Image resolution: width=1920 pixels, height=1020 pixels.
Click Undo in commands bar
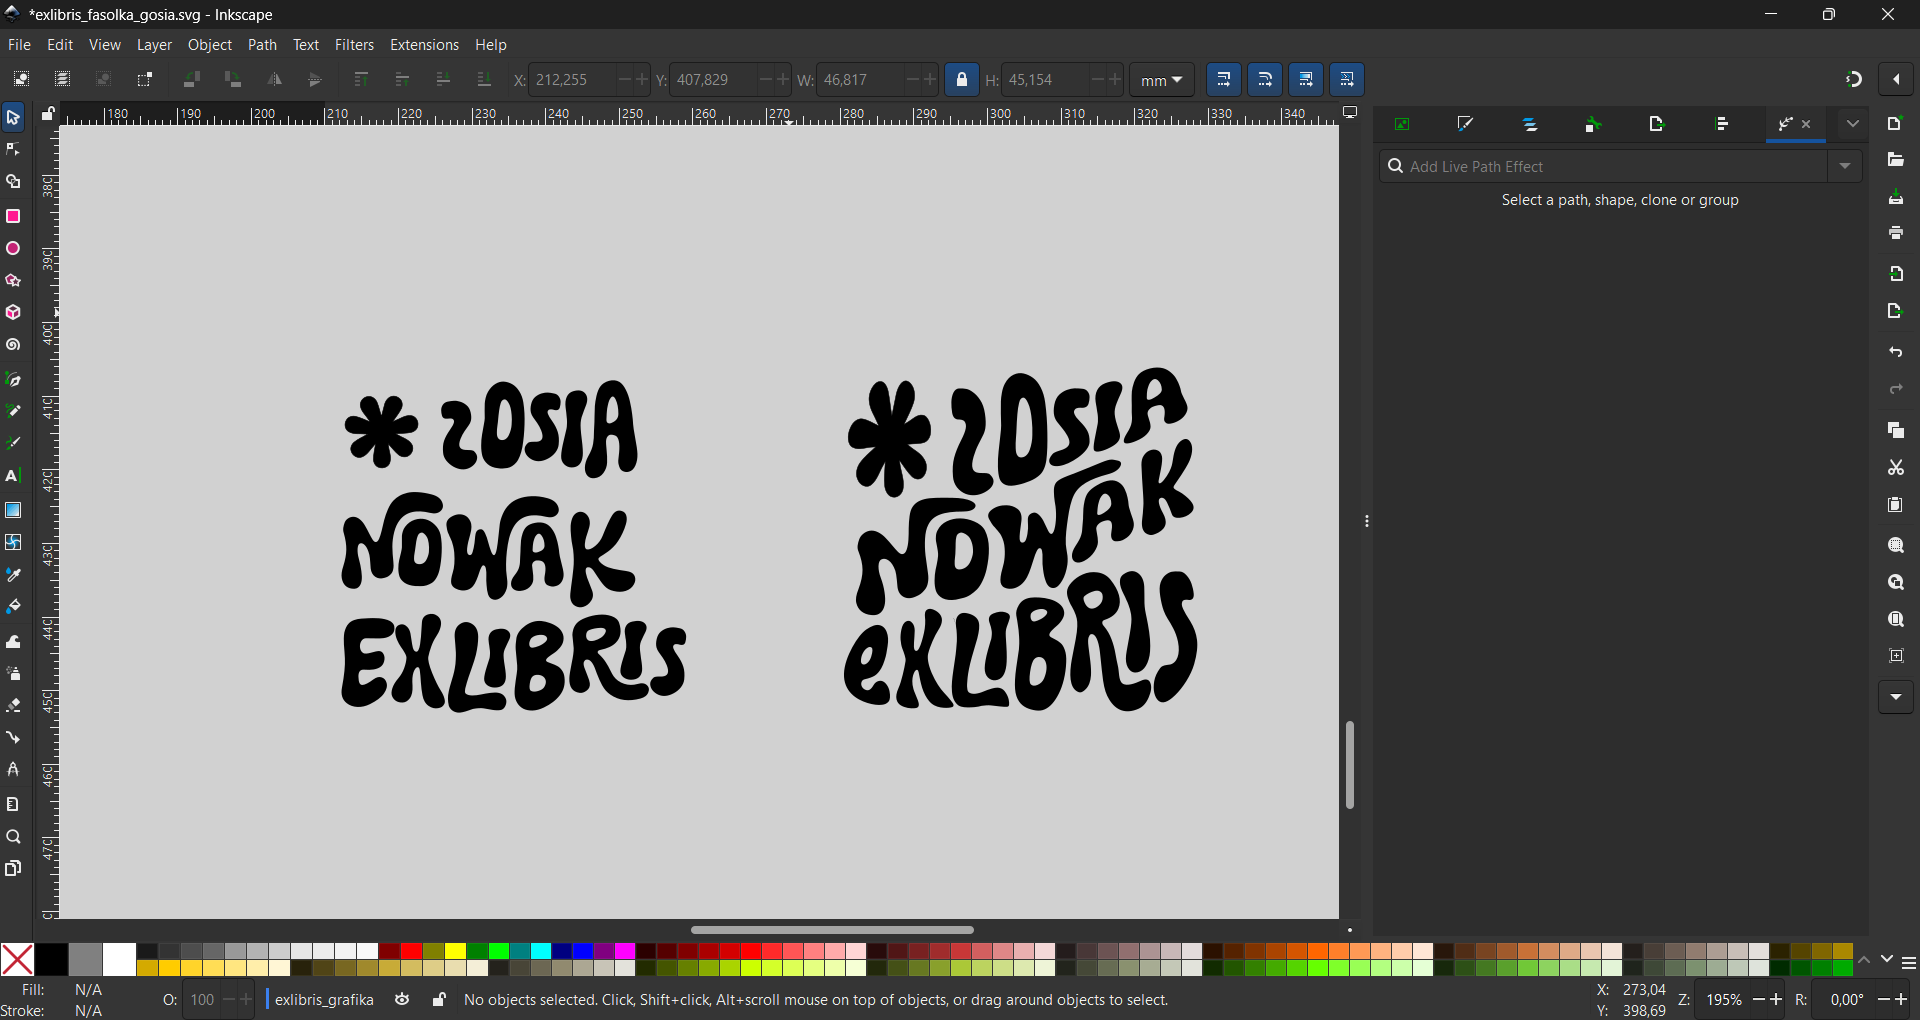point(1896,353)
